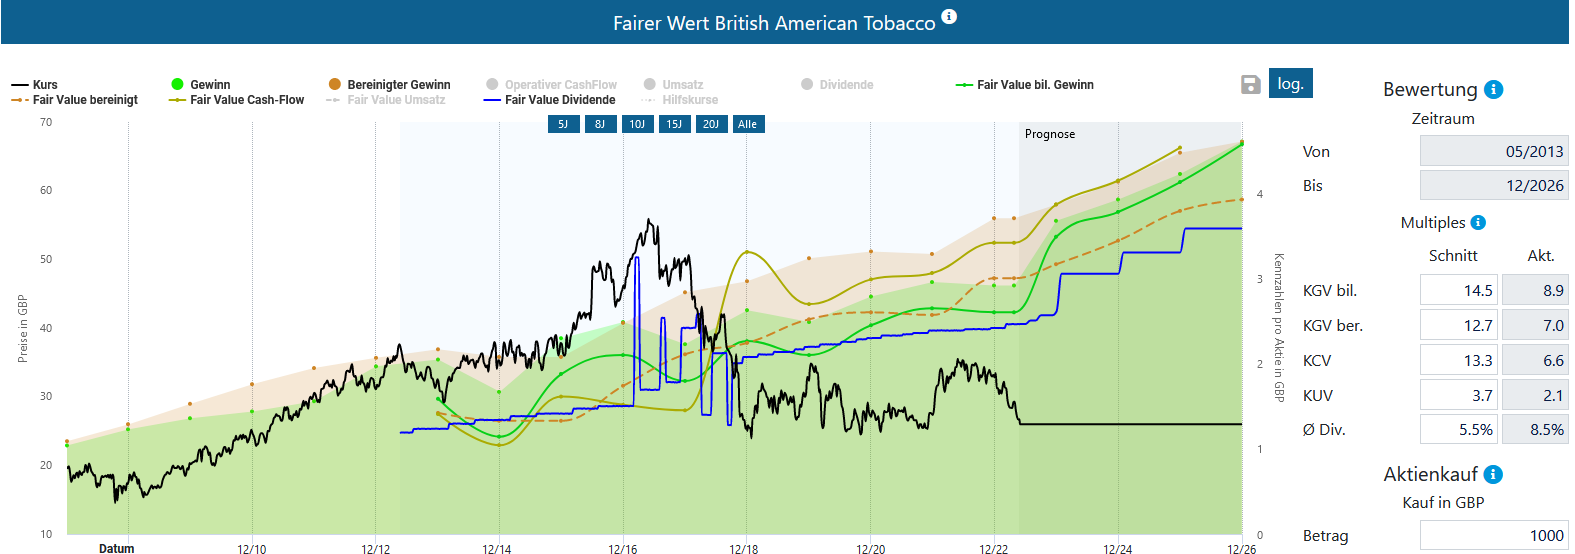Click the KCV Akt. value 6.6

click(x=1535, y=360)
